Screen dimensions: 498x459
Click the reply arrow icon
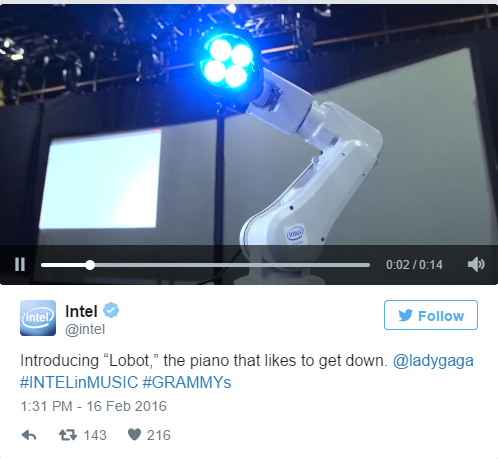tap(29, 435)
